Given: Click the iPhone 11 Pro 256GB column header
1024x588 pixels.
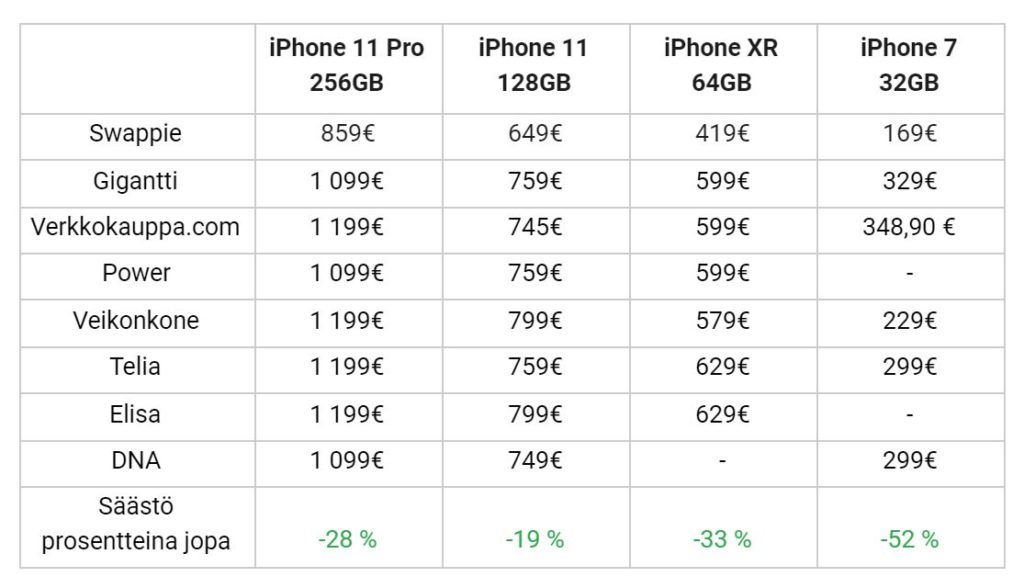Looking at the screenshot, I should tap(349, 69).
